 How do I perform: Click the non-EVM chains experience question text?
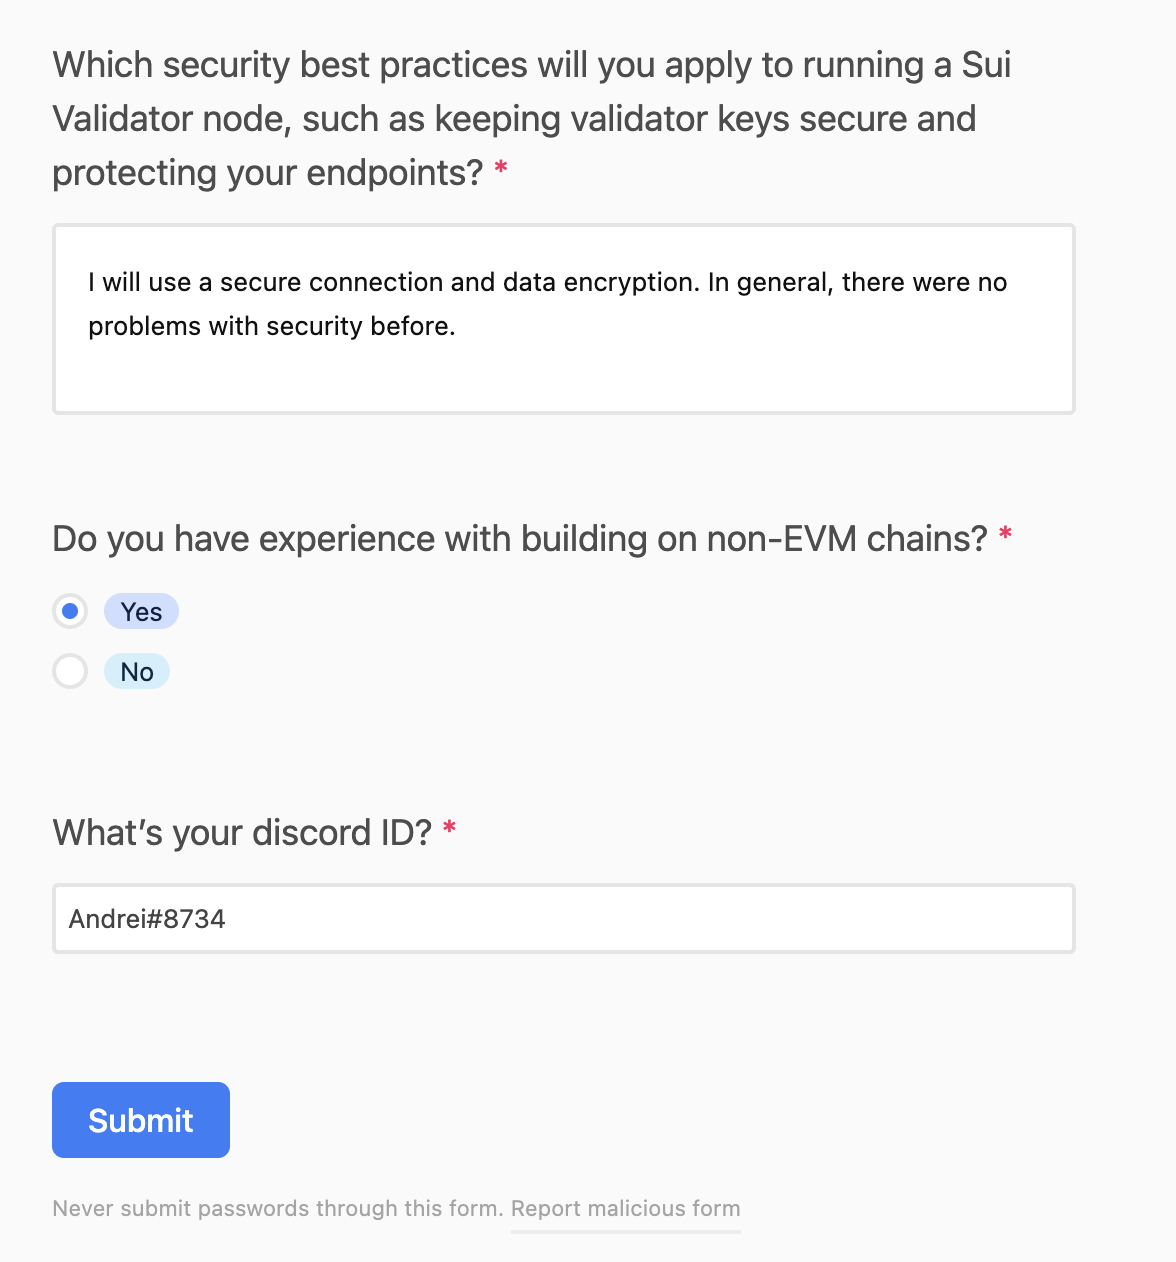[x=519, y=539]
